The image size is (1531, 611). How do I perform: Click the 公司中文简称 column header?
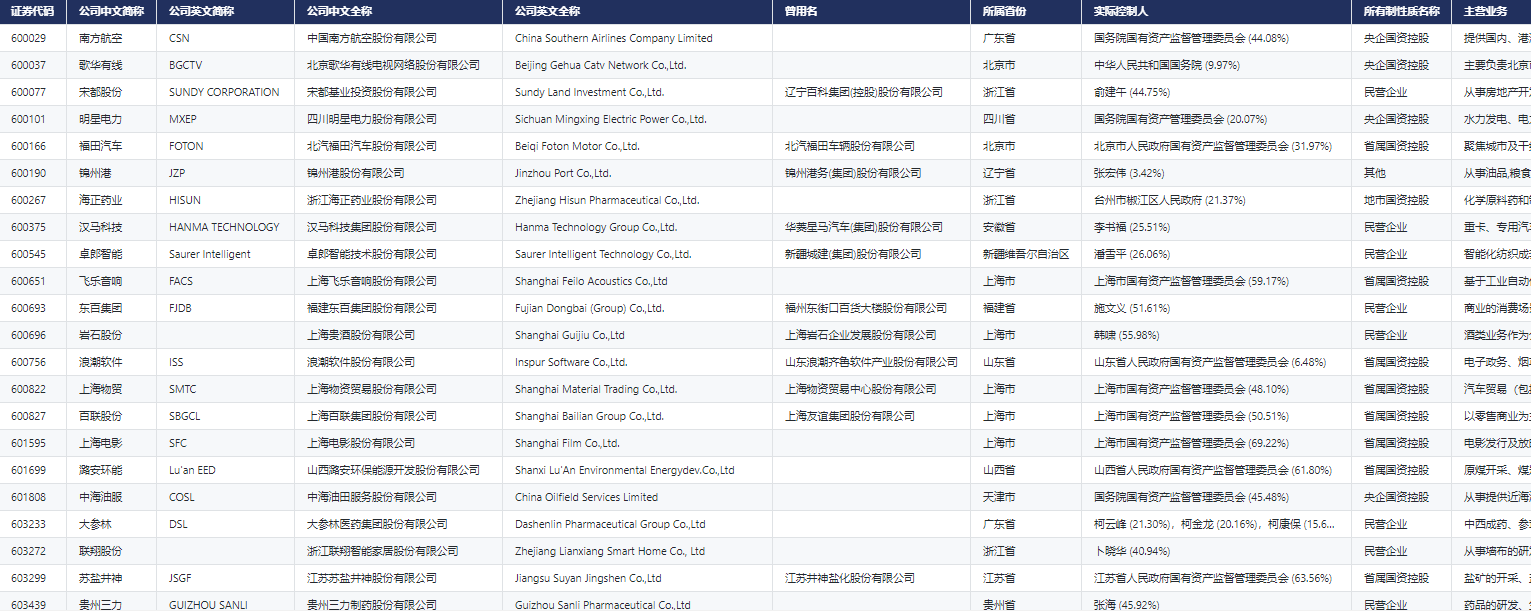[x=112, y=11]
